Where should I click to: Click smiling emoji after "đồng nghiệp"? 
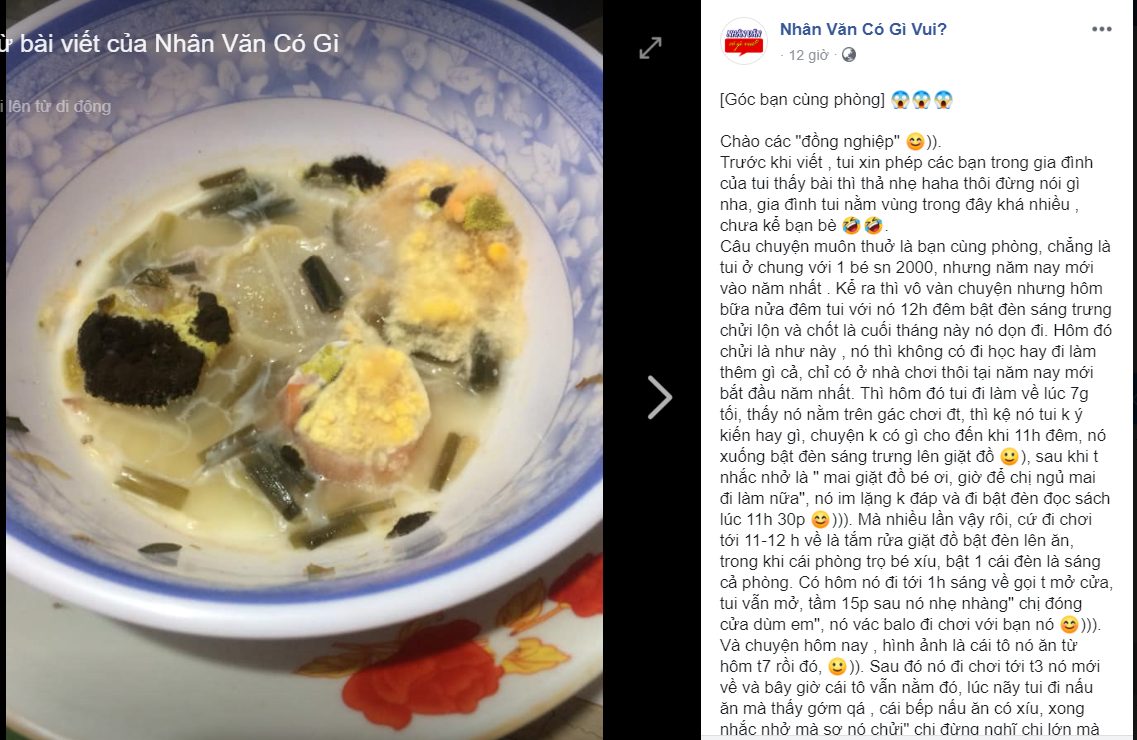pyautogui.click(x=915, y=141)
